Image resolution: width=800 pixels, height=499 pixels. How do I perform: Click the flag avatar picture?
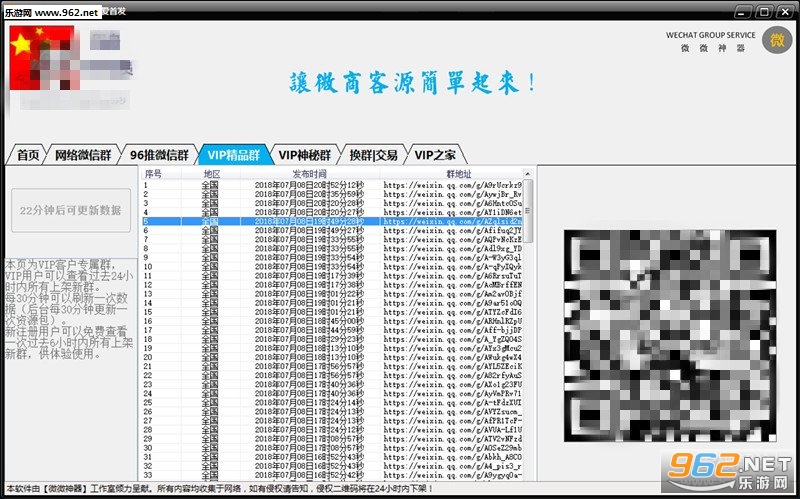[42, 58]
